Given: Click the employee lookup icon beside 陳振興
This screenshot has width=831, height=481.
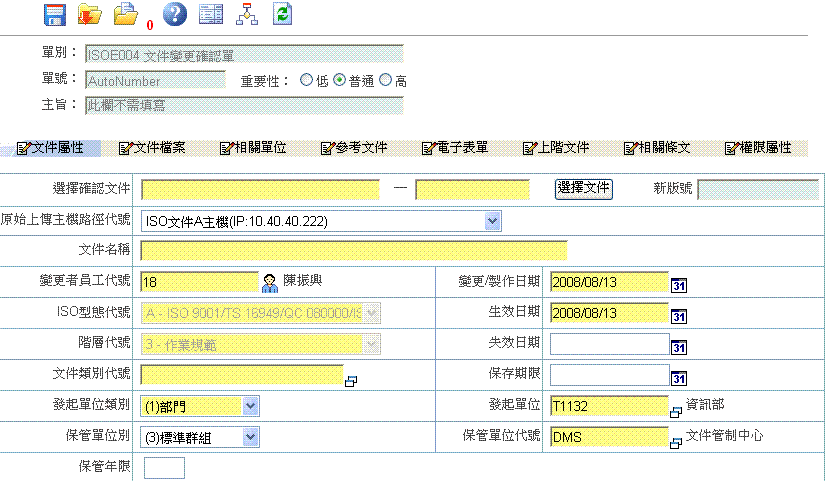Looking at the screenshot, I should tap(270, 283).
